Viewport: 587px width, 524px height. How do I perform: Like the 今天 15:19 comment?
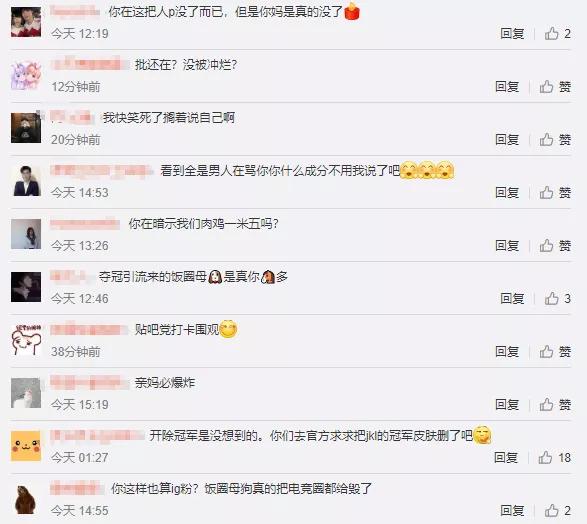[555, 405]
